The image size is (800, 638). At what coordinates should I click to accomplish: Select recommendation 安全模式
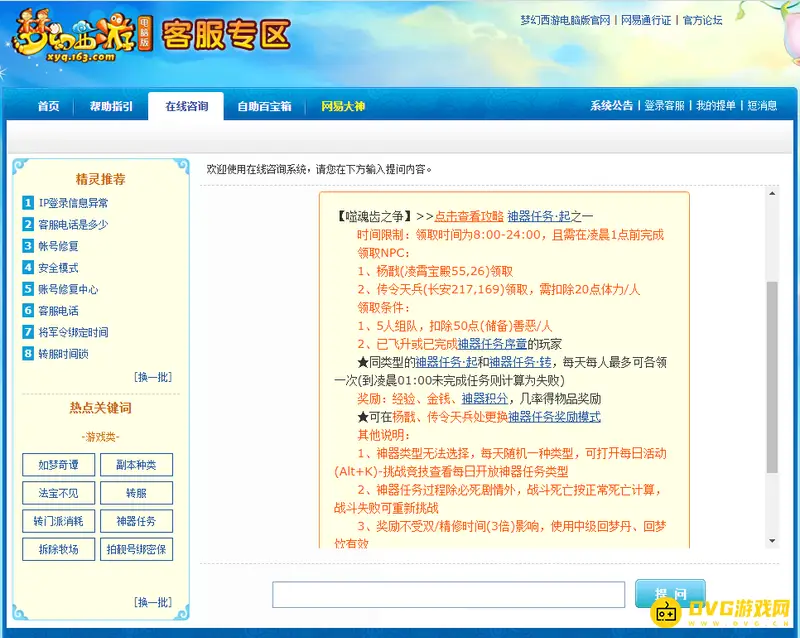[58, 267]
